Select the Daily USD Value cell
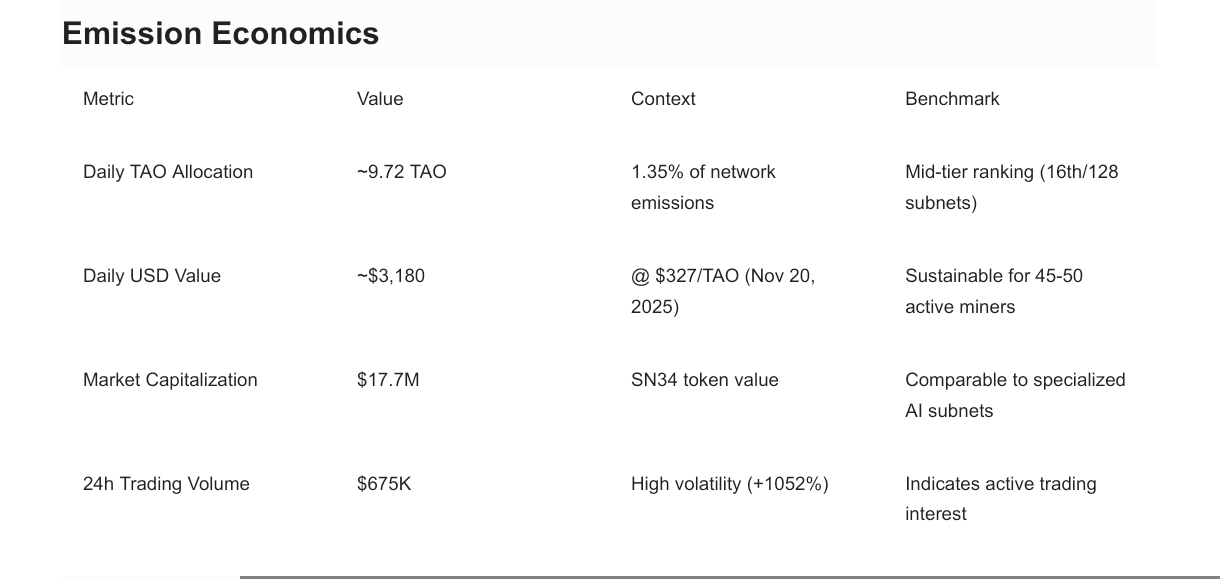The height and width of the screenshot is (579, 1220). 152,276
